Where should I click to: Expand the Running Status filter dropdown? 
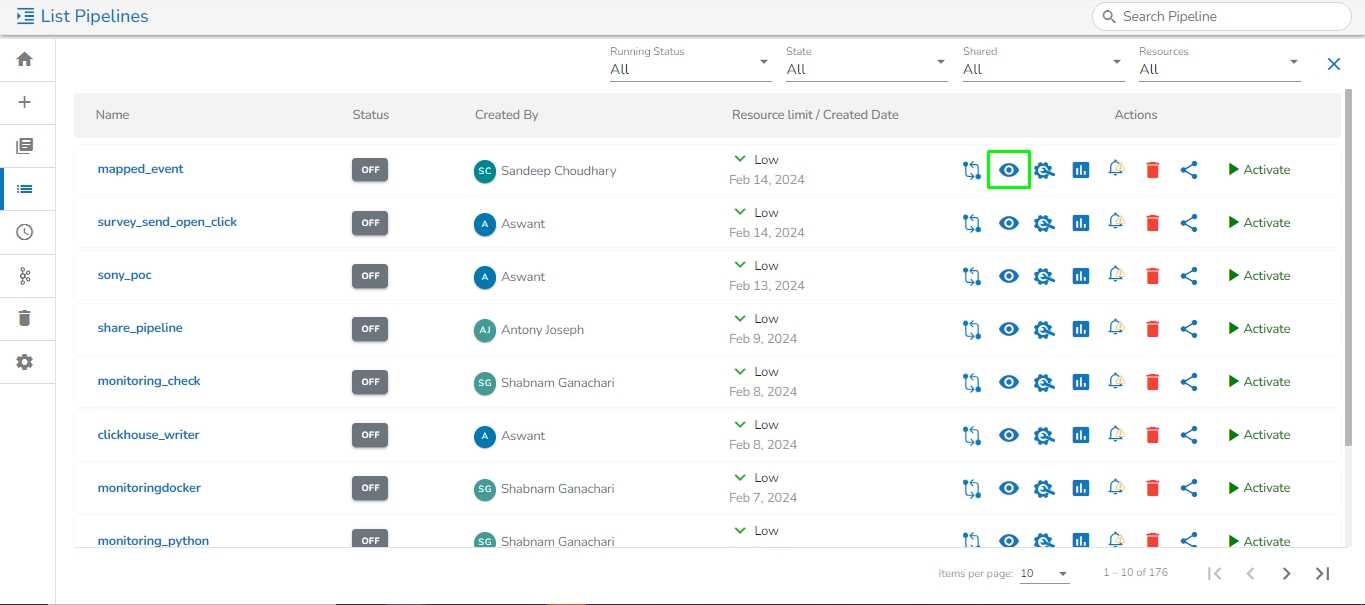pos(690,69)
